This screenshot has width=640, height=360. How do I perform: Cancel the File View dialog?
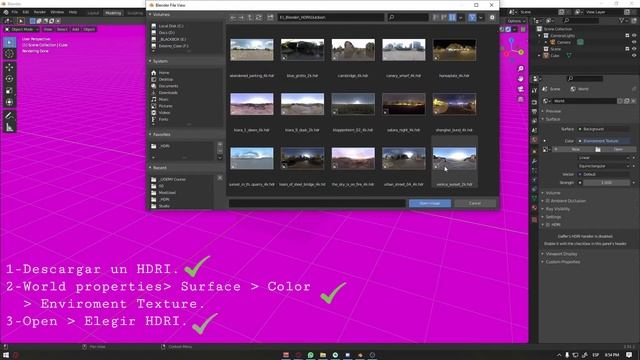click(x=475, y=203)
